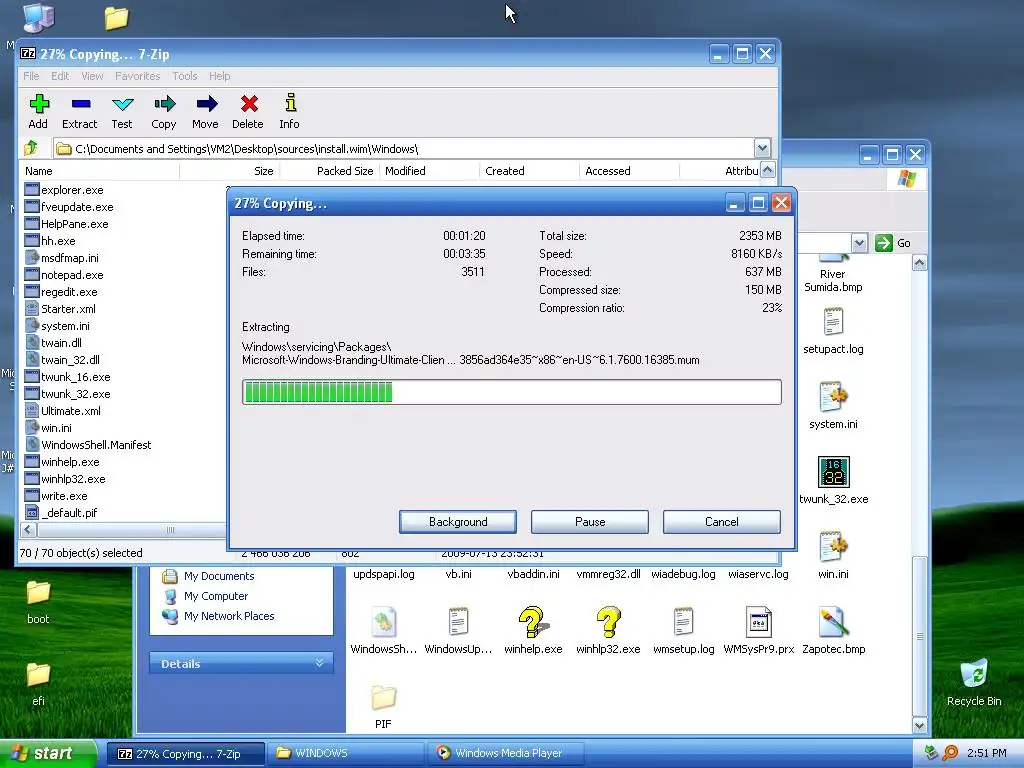Pause the copying operation

click(x=590, y=522)
